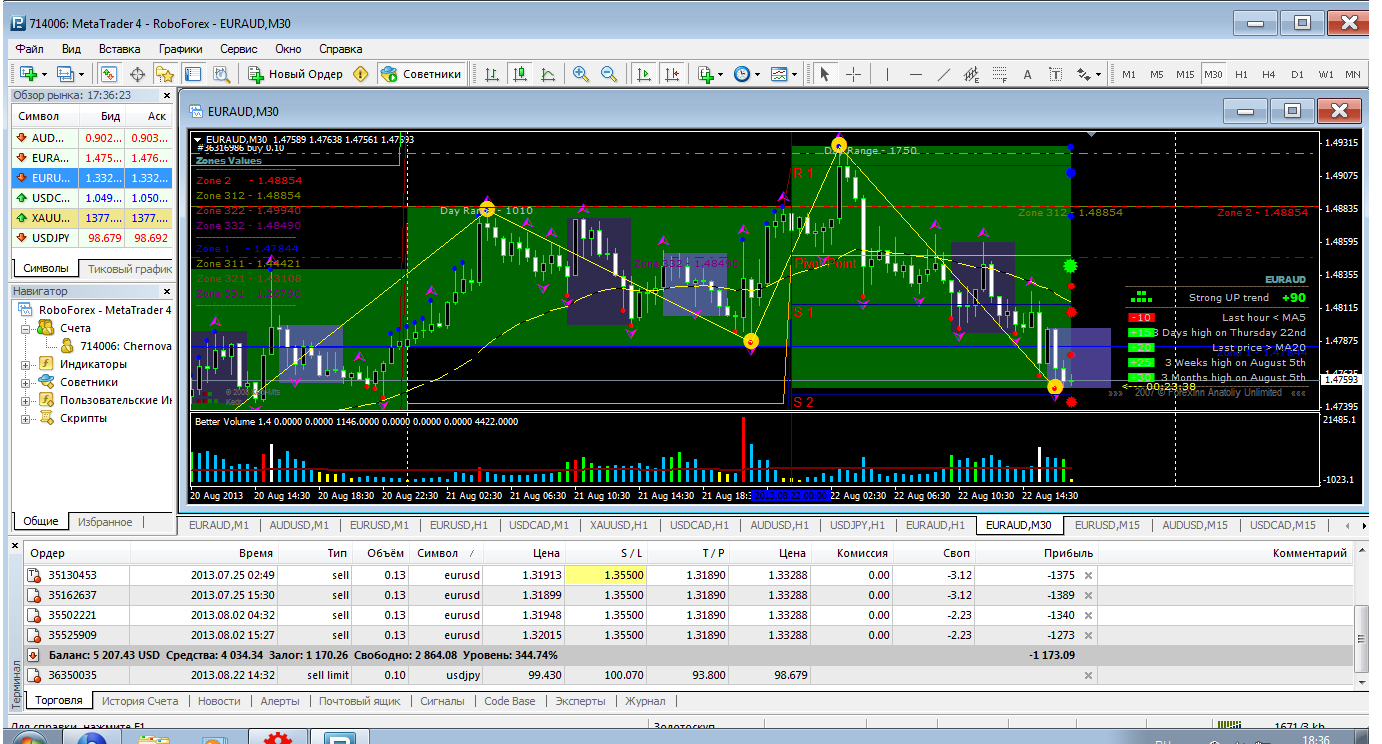Viewport: 1382px width, 744px height.
Task: Open the Periodicity clock dropdown
Action: click(x=746, y=74)
